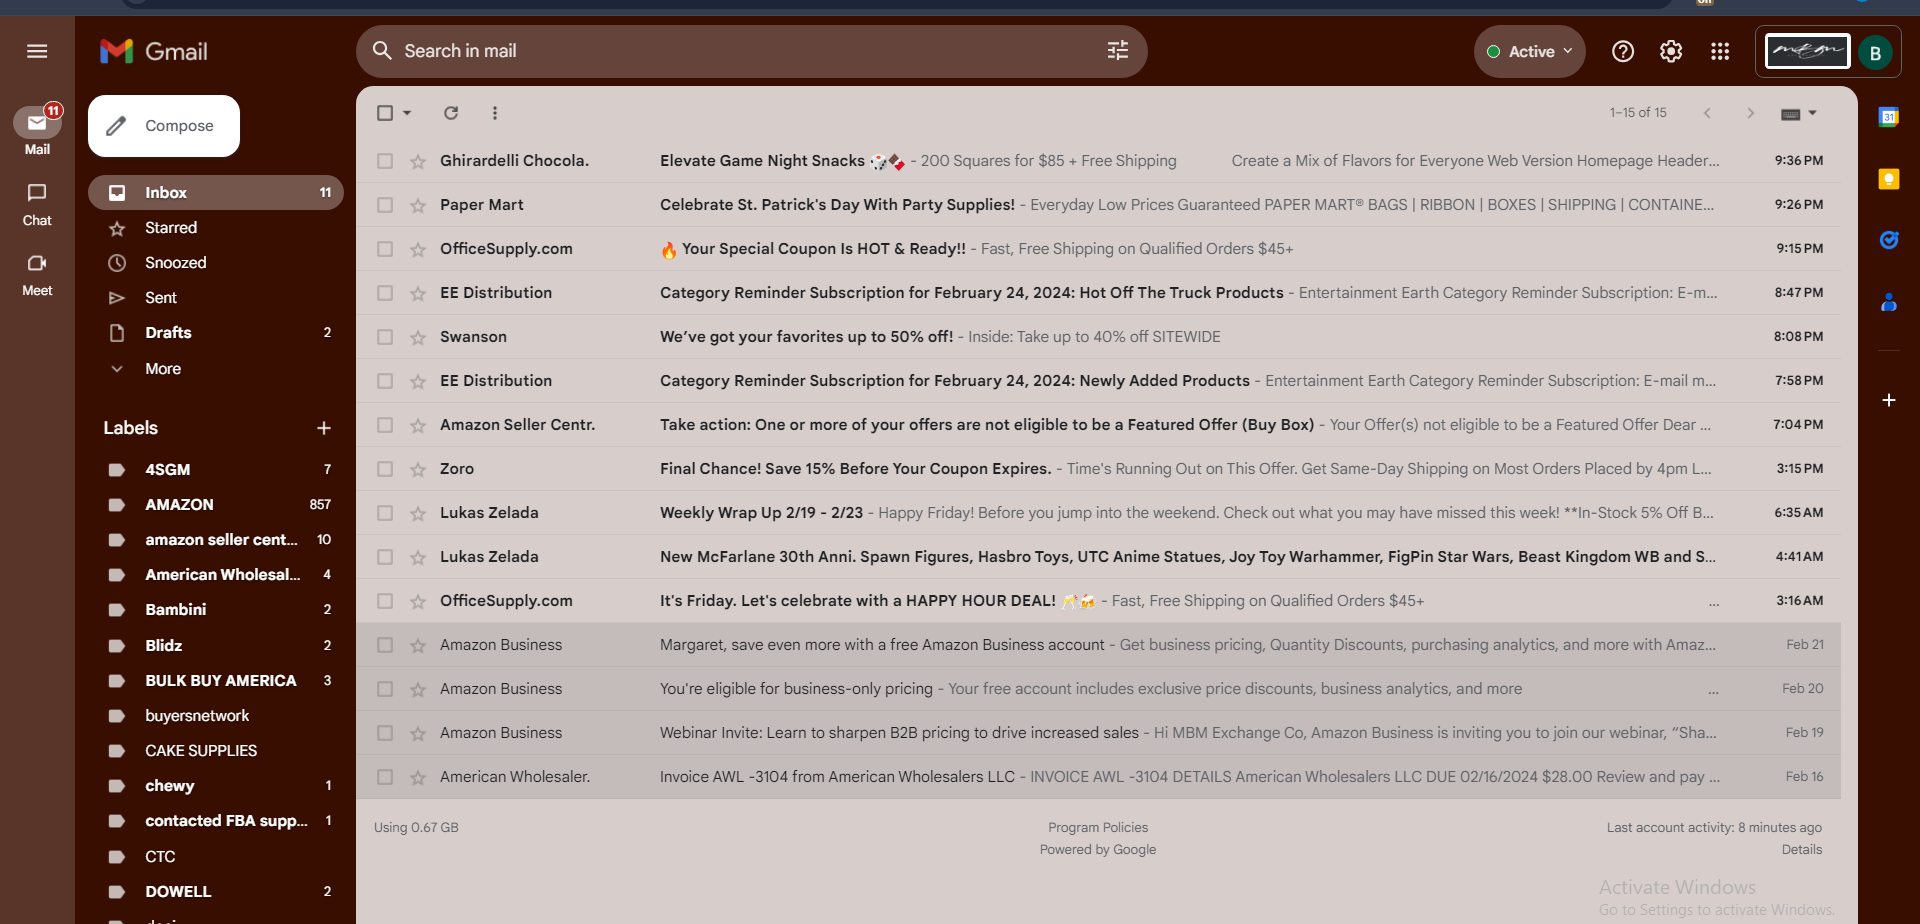Open the CTC label
Image resolution: width=1920 pixels, height=924 pixels.
[215, 857]
